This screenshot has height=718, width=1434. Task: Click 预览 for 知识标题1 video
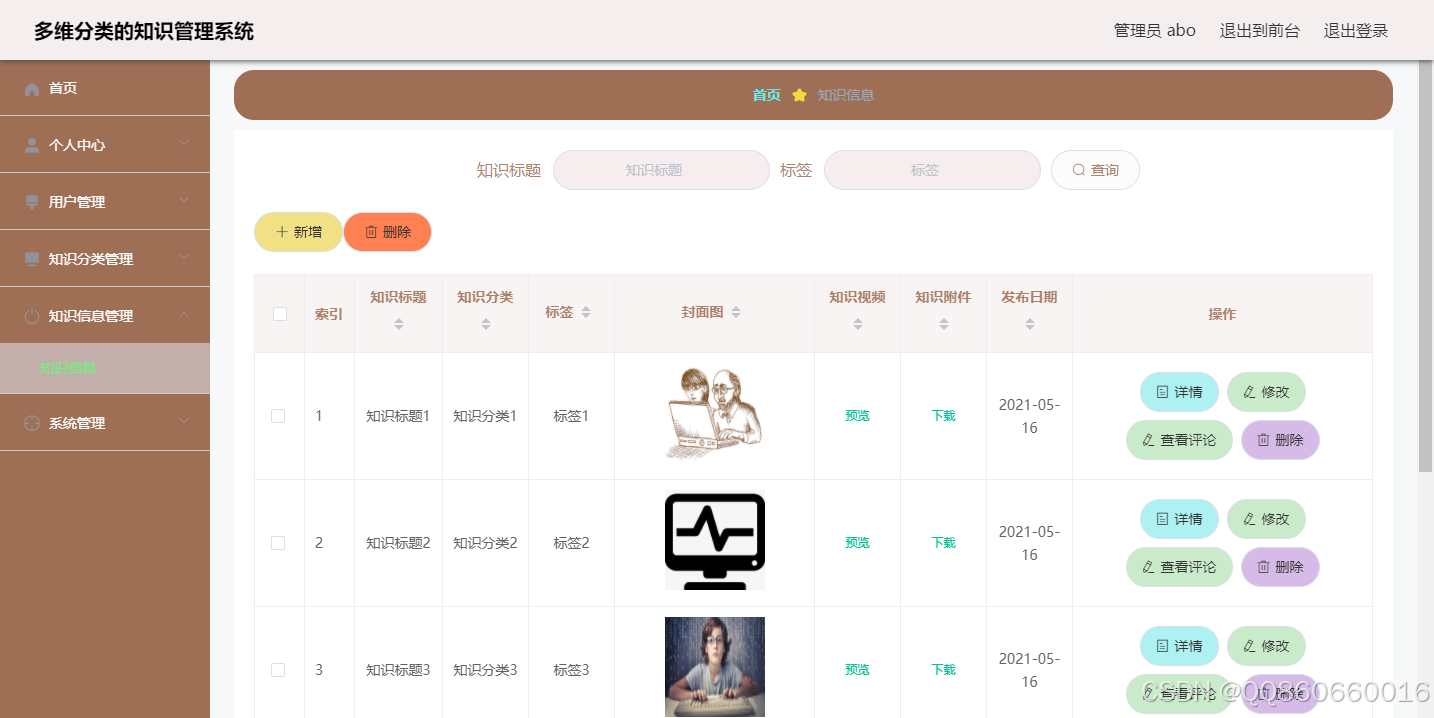858,416
